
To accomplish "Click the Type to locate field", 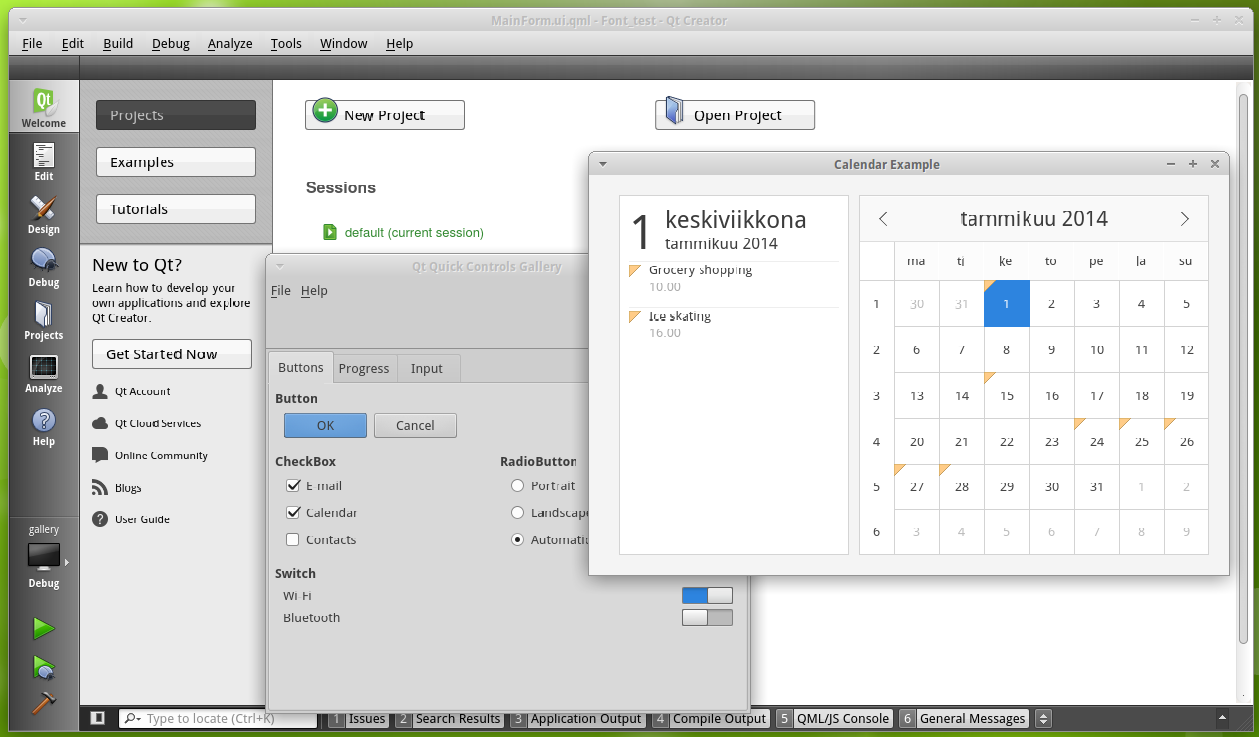I will click(x=217, y=719).
